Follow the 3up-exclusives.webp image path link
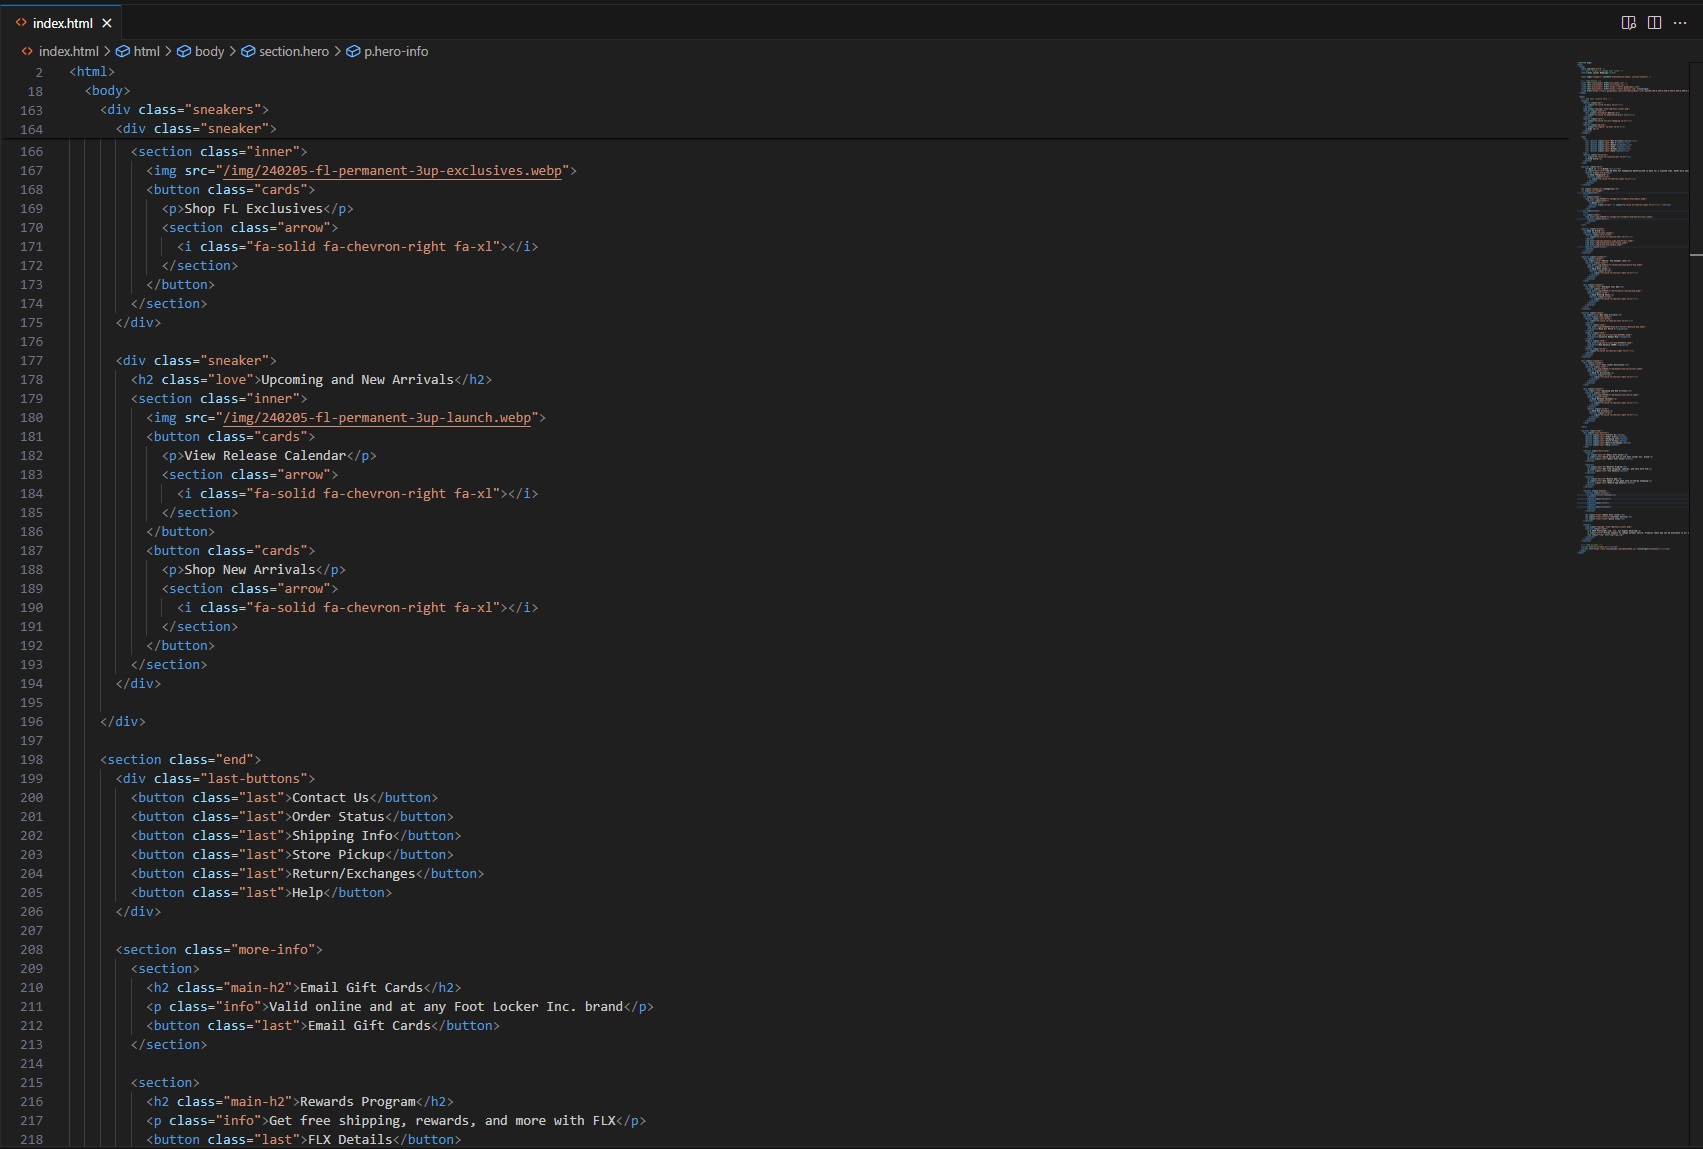The width and height of the screenshot is (1703, 1149). [x=392, y=171]
